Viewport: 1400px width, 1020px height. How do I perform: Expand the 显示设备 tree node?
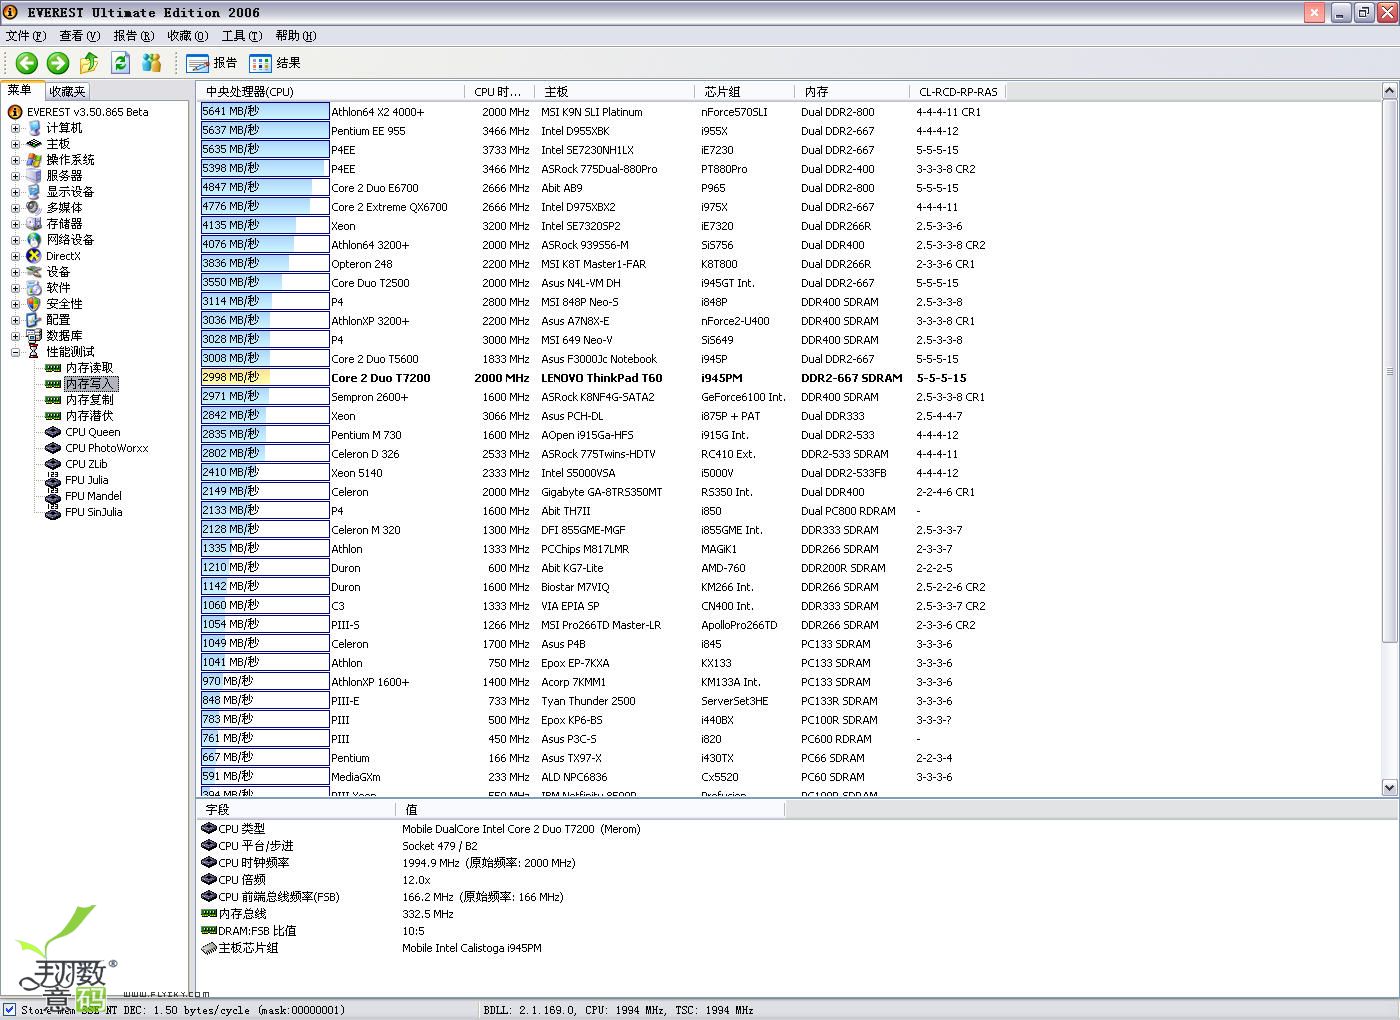pos(15,192)
